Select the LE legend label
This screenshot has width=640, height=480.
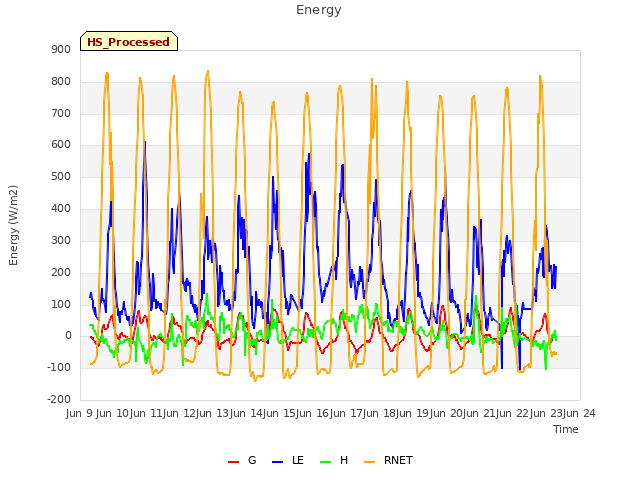click(x=298, y=460)
